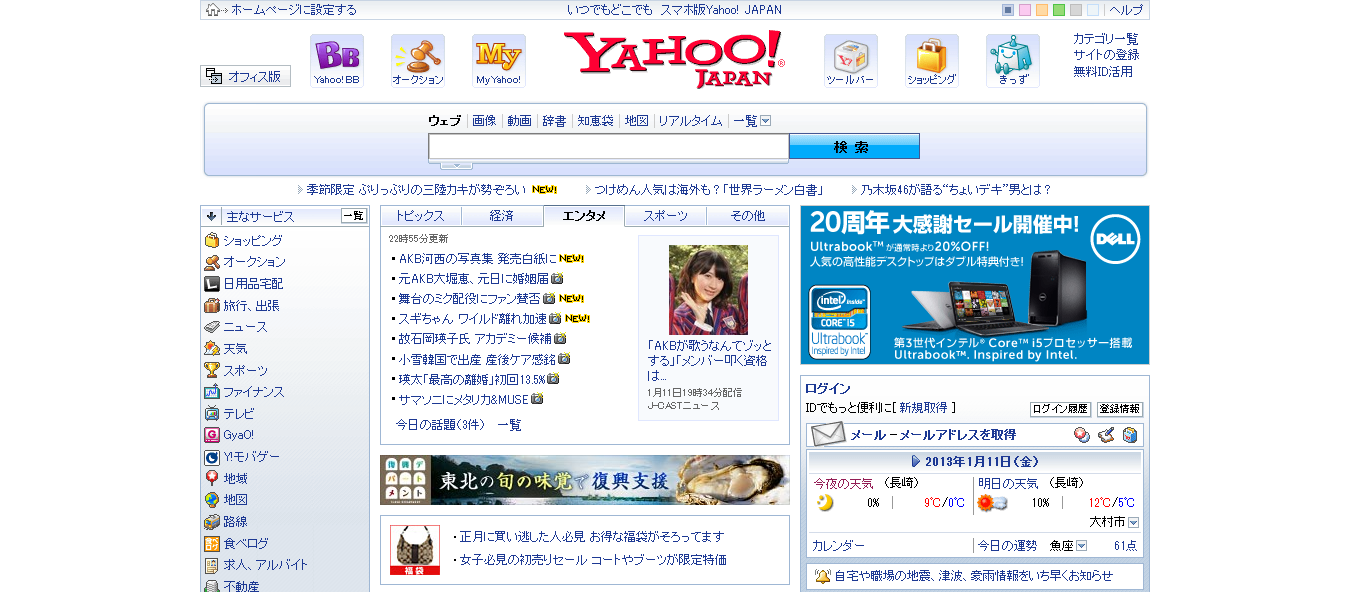
Task: Click the ファイナンス chart icon
Action: [212, 392]
